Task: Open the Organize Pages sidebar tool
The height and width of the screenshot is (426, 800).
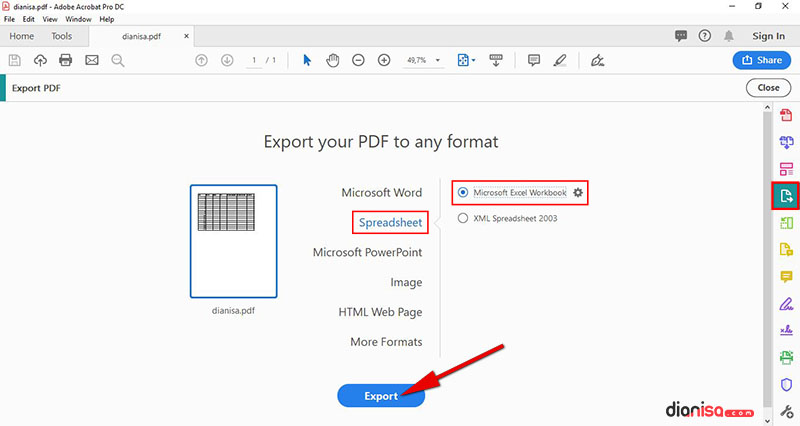Action: click(x=786, y=169)
